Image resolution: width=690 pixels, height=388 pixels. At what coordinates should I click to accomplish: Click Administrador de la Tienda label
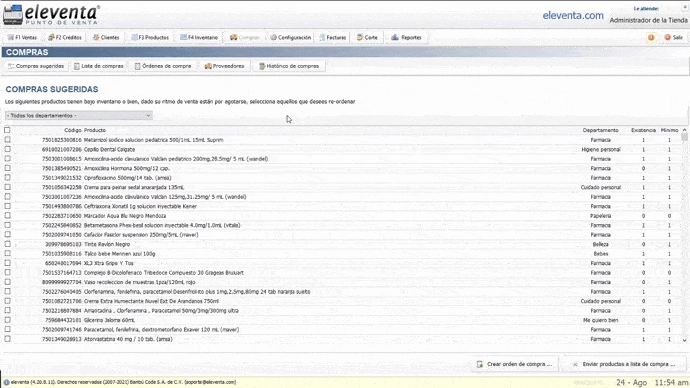[648, 20]
